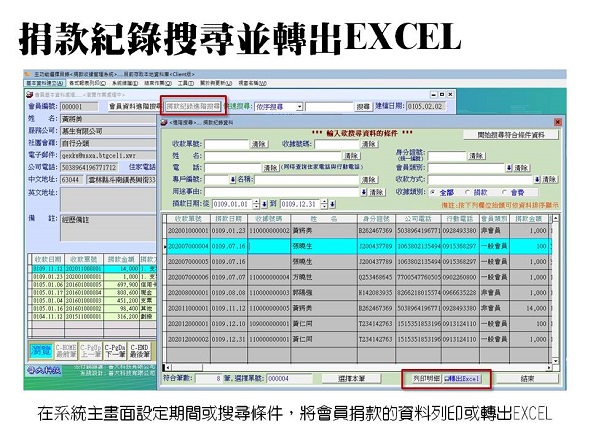Open the start date calendar dropdown

pos(265,204)
